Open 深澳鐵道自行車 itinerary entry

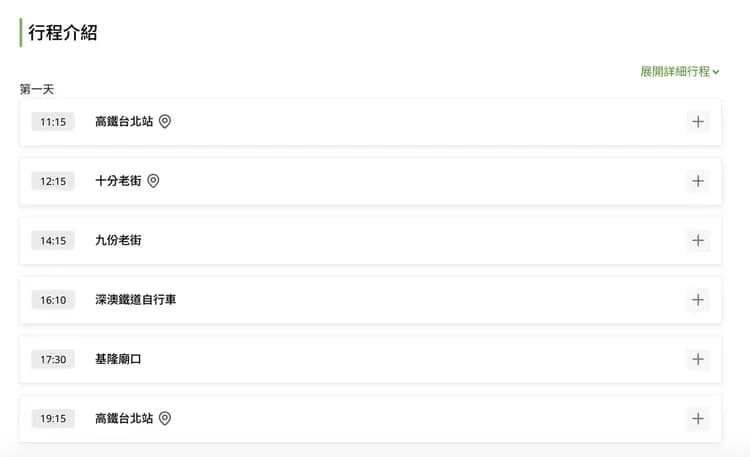[x=135, y=299]
